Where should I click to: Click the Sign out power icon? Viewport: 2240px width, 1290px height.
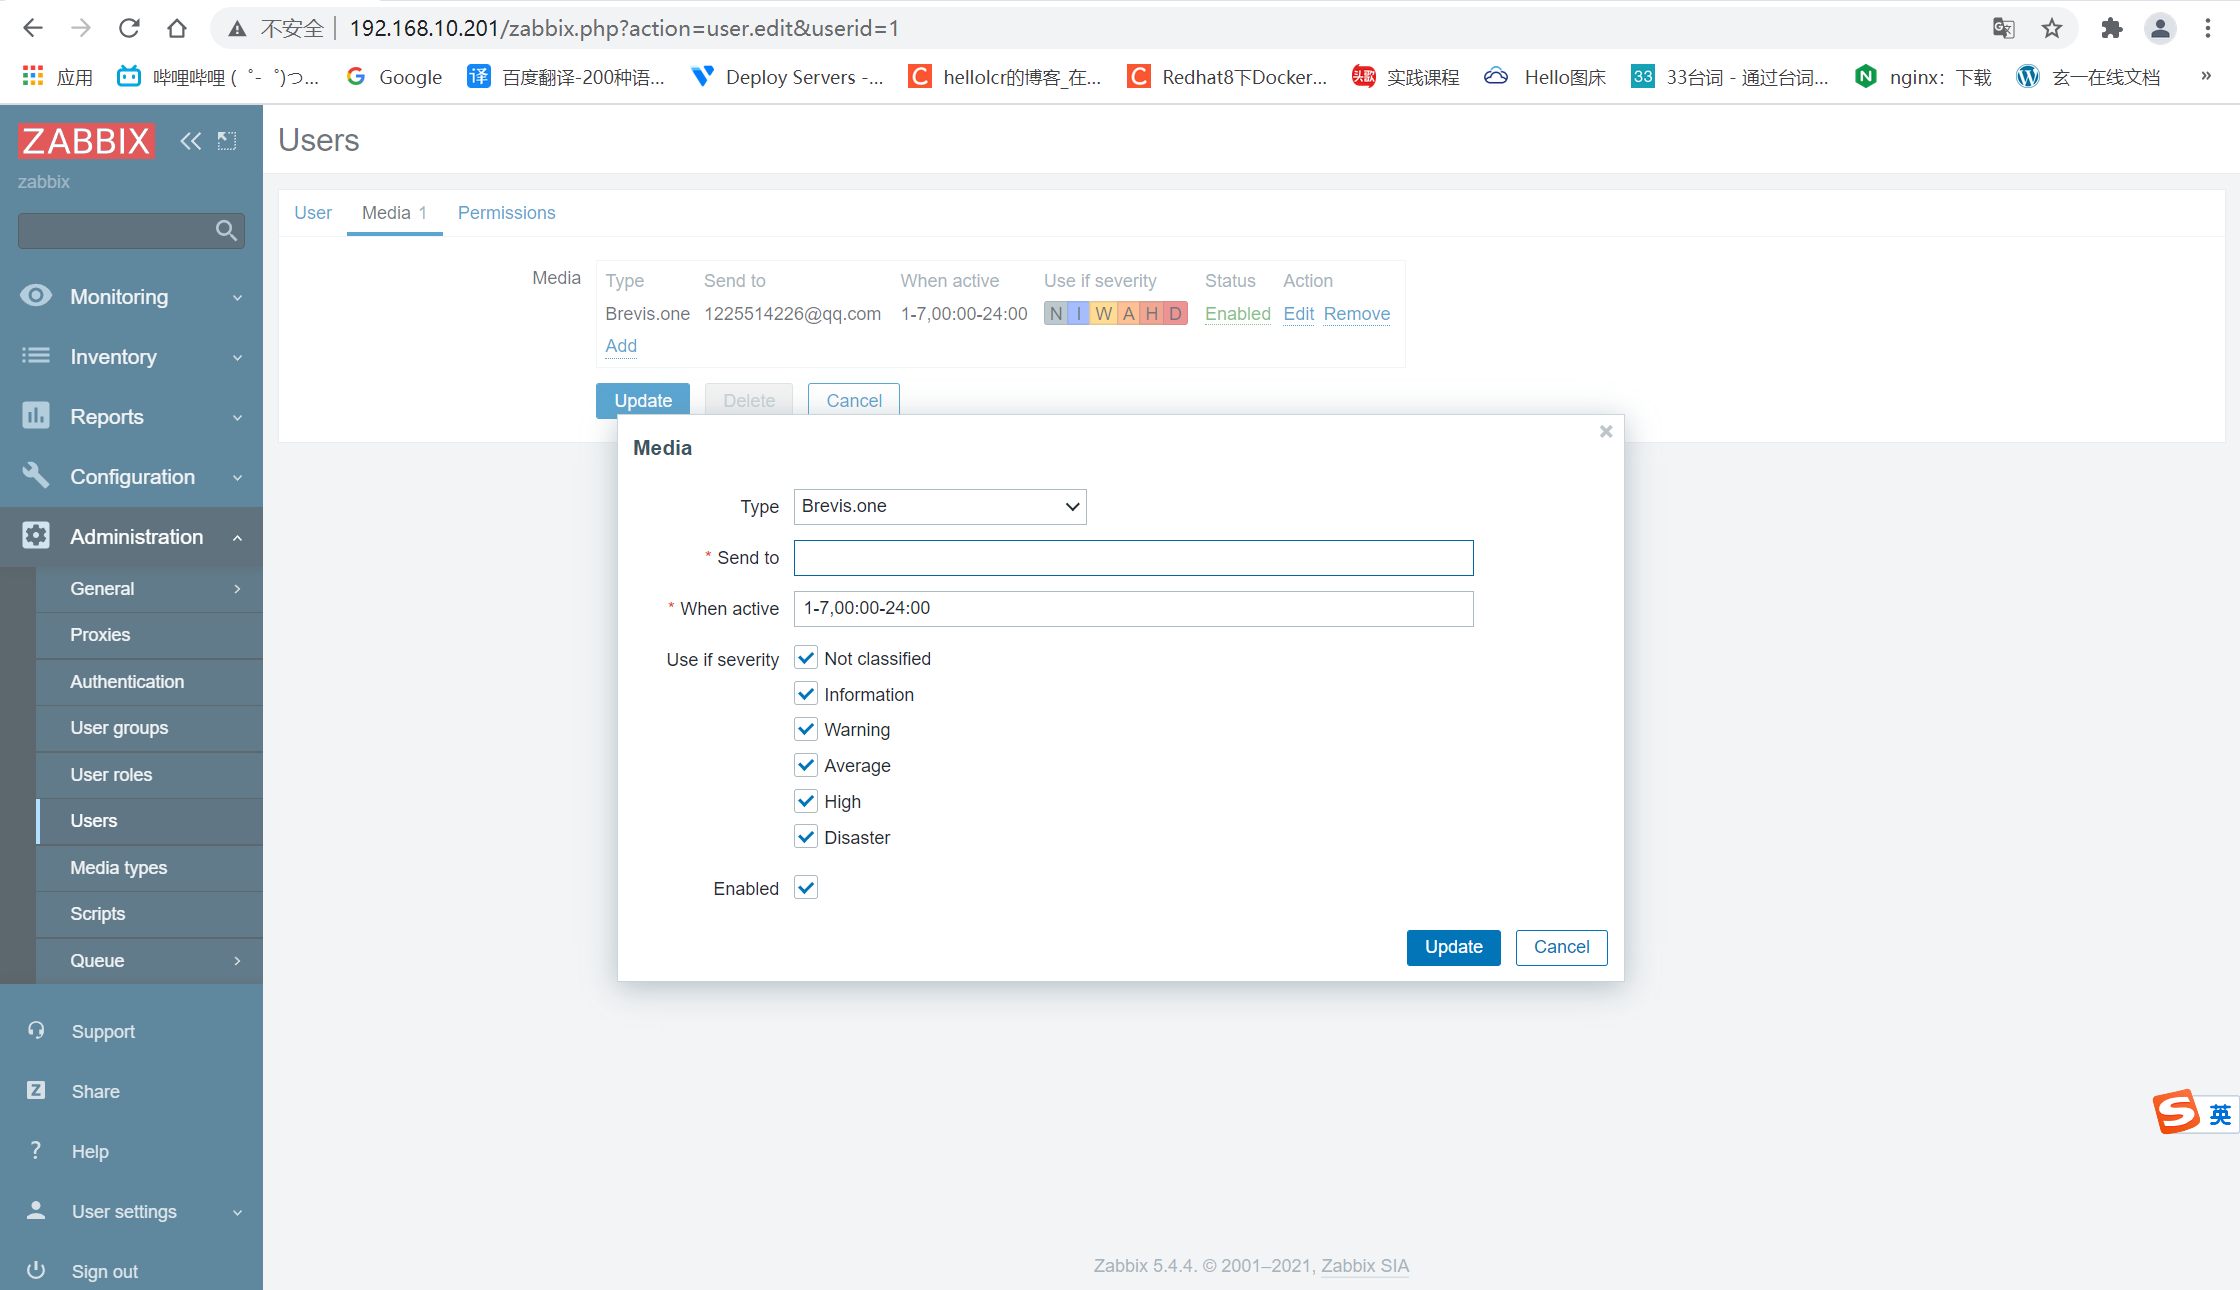(x=36, y=1271)
